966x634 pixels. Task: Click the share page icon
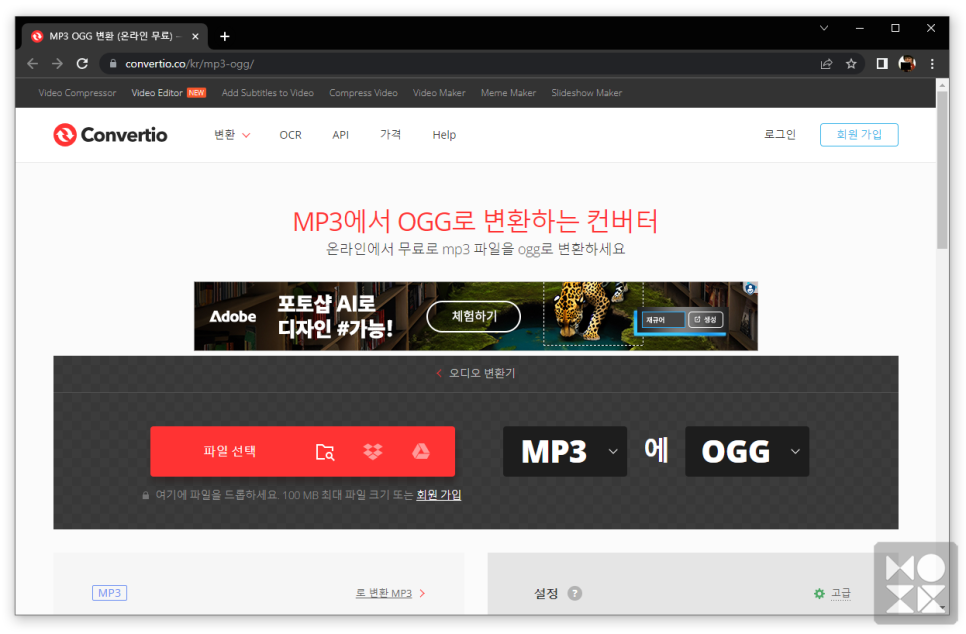(x=826, y=63)
